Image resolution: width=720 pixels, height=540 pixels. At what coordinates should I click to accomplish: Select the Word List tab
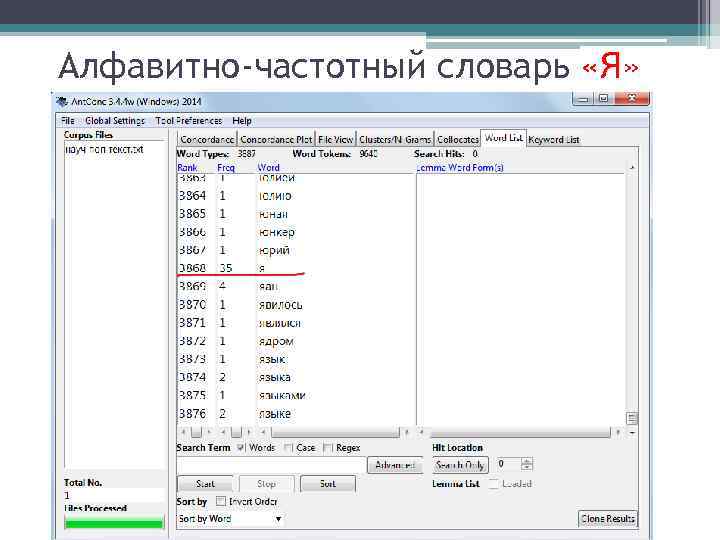click(x=503, y=138)
